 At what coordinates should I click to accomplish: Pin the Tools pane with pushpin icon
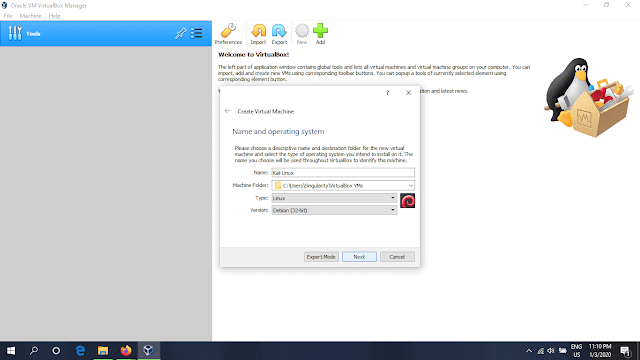[x=180, y=33]
